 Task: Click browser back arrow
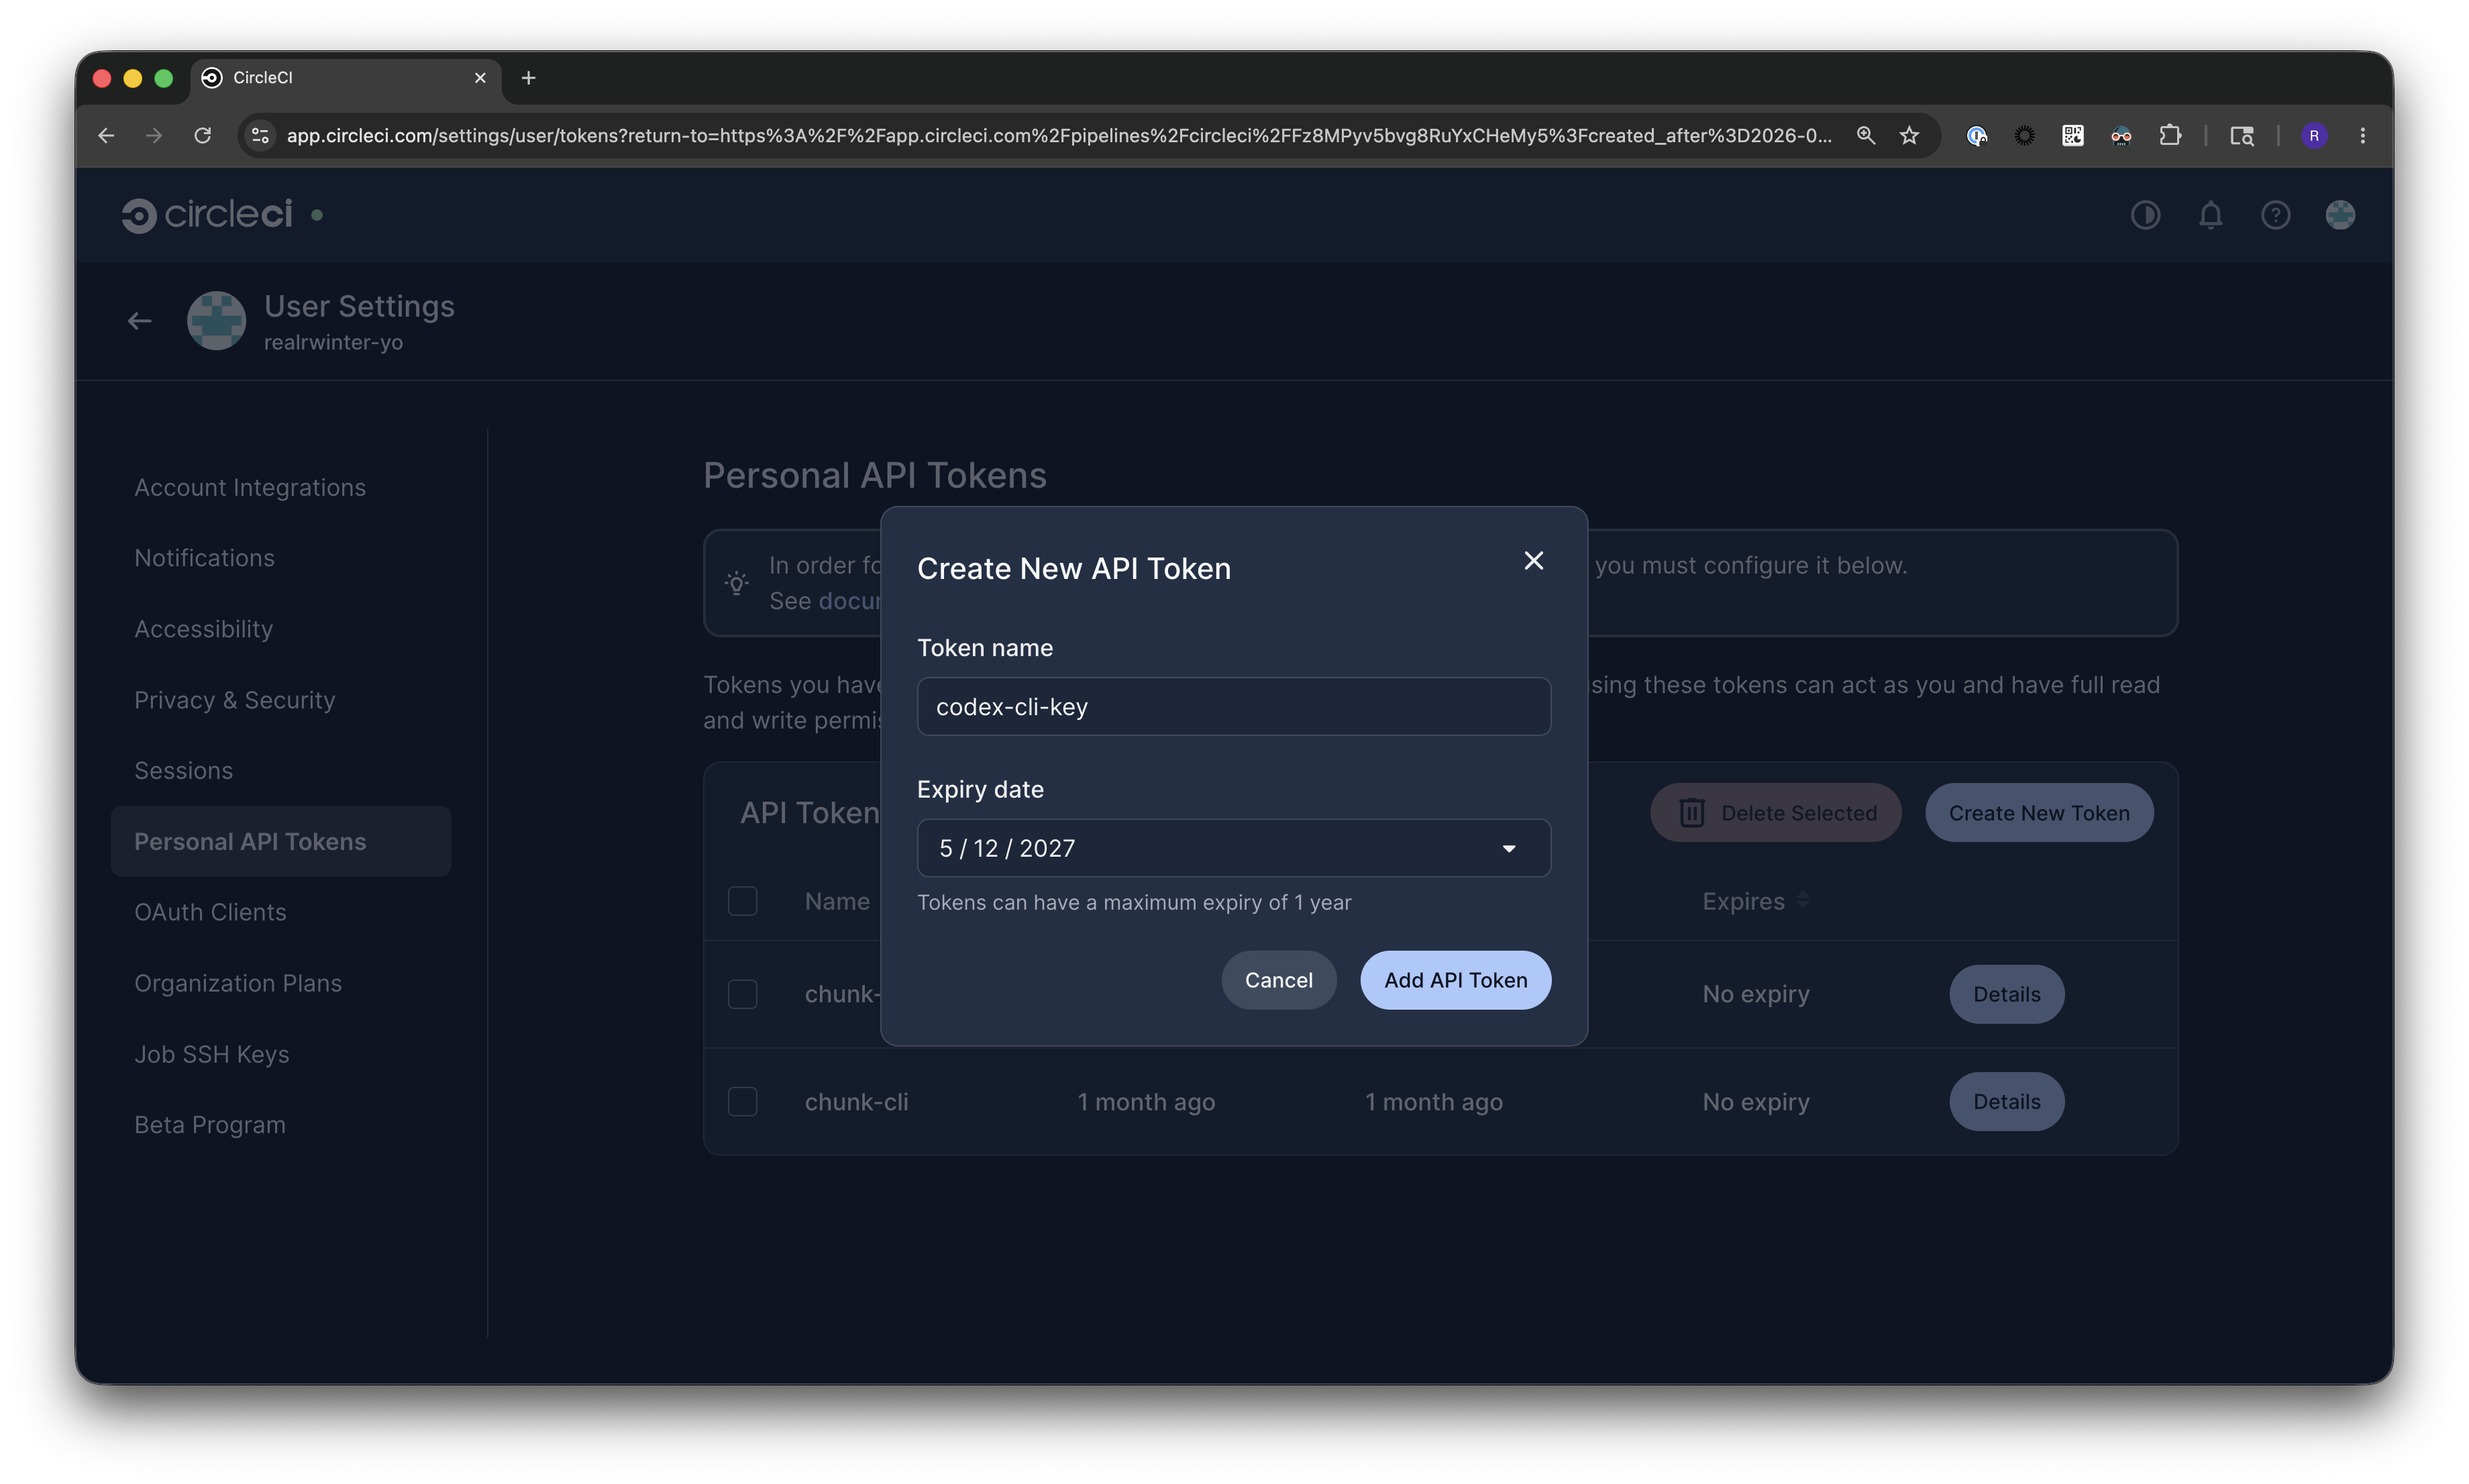[106, 135]
